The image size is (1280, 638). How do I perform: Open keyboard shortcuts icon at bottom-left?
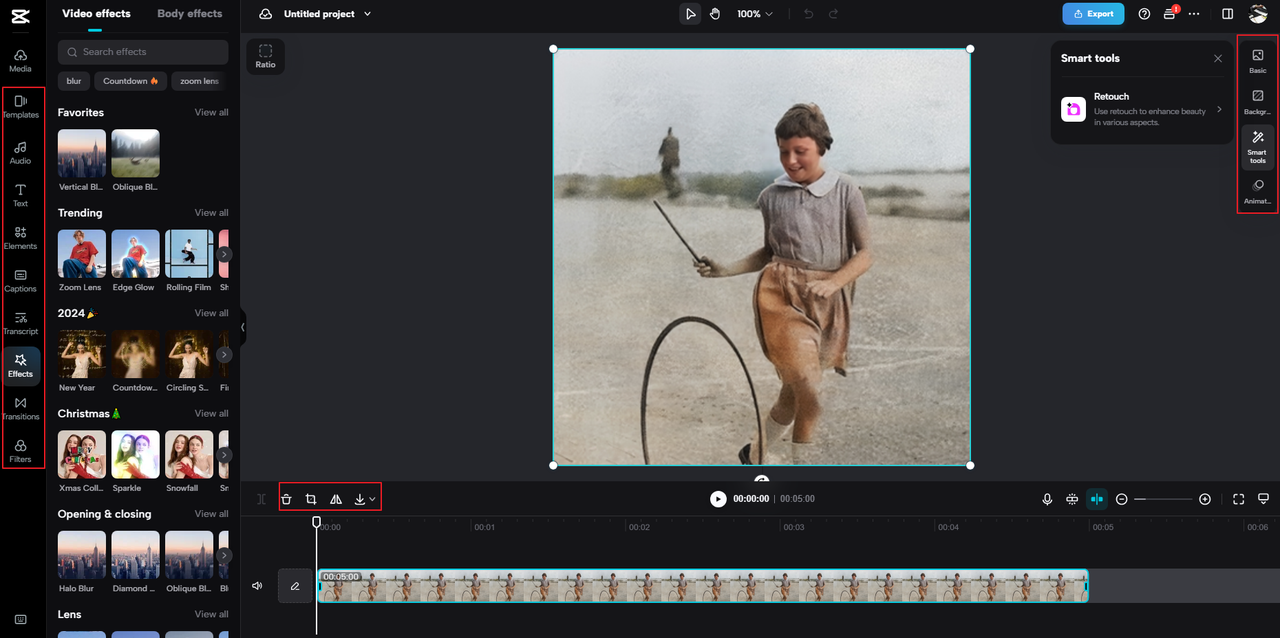20,619
